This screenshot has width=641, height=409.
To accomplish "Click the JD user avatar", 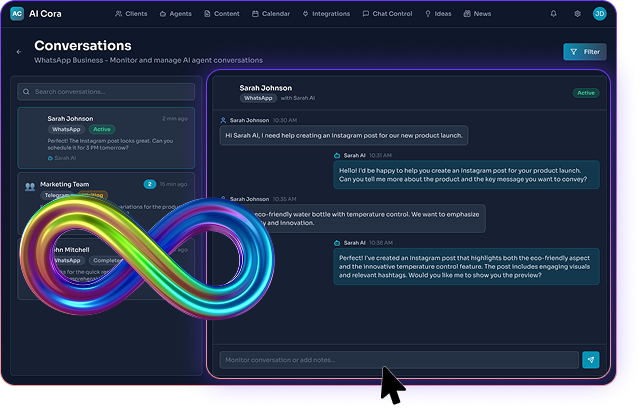I will click(599, 14).
